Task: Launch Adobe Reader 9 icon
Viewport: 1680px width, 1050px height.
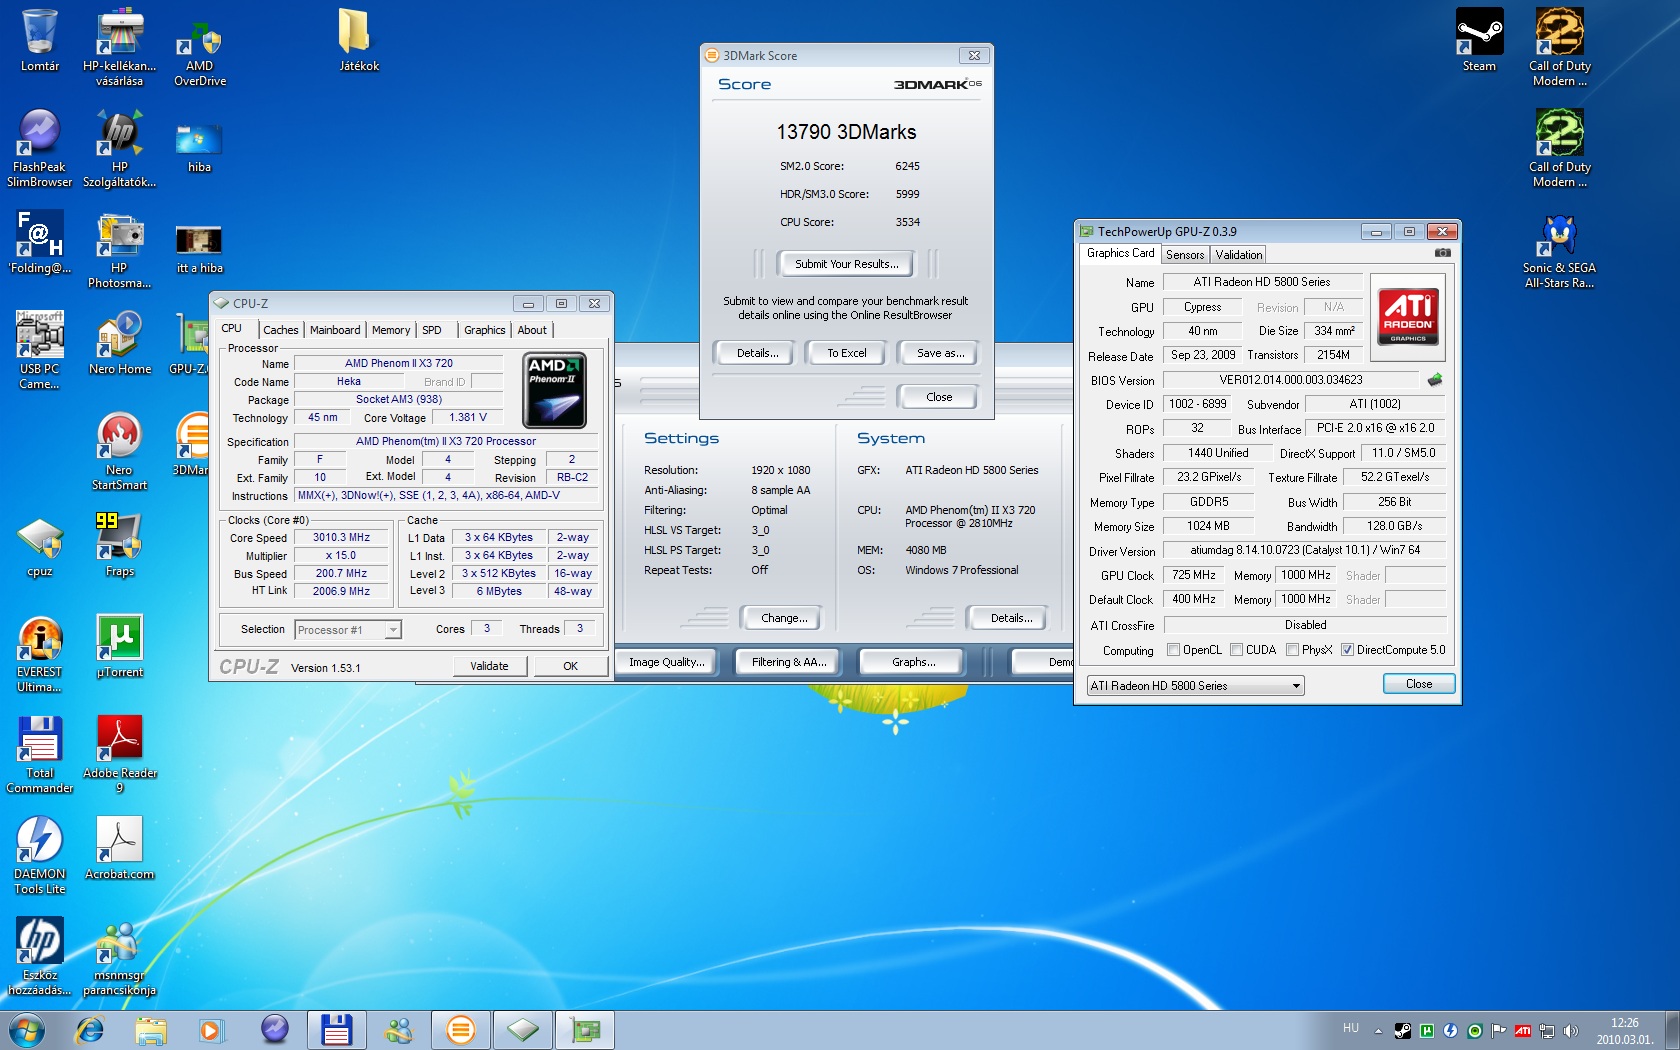Action: pos(120,754)
